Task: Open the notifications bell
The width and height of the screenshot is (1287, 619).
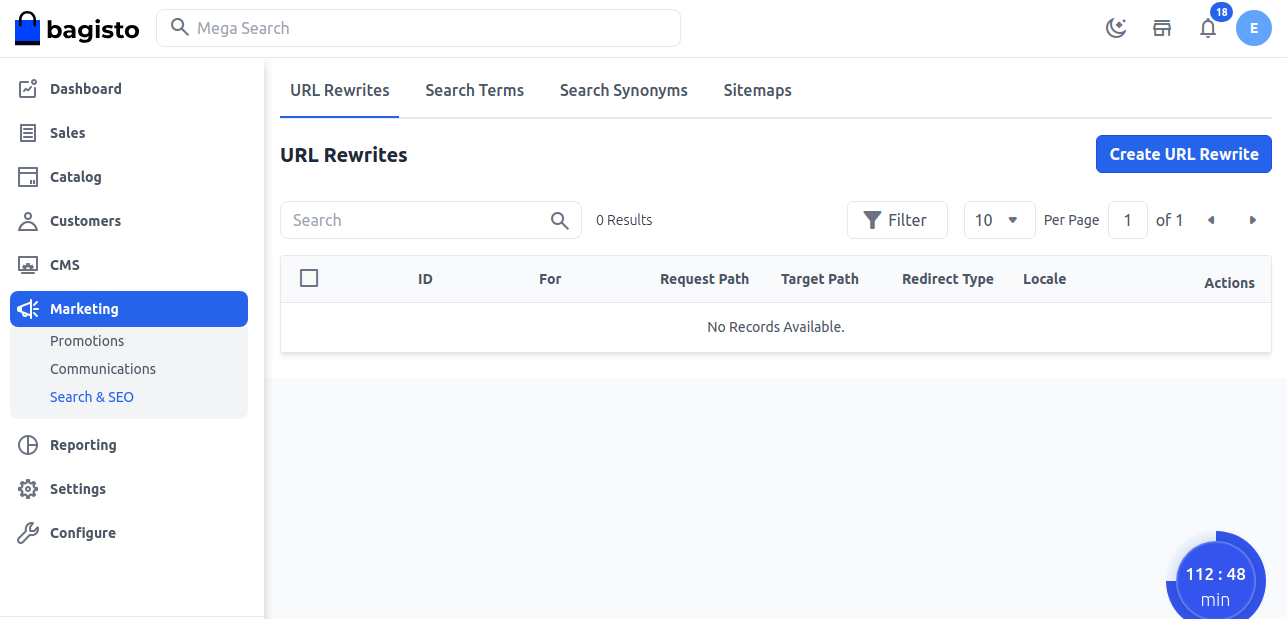Action: pyautogui.click(x=1208, y=28)
